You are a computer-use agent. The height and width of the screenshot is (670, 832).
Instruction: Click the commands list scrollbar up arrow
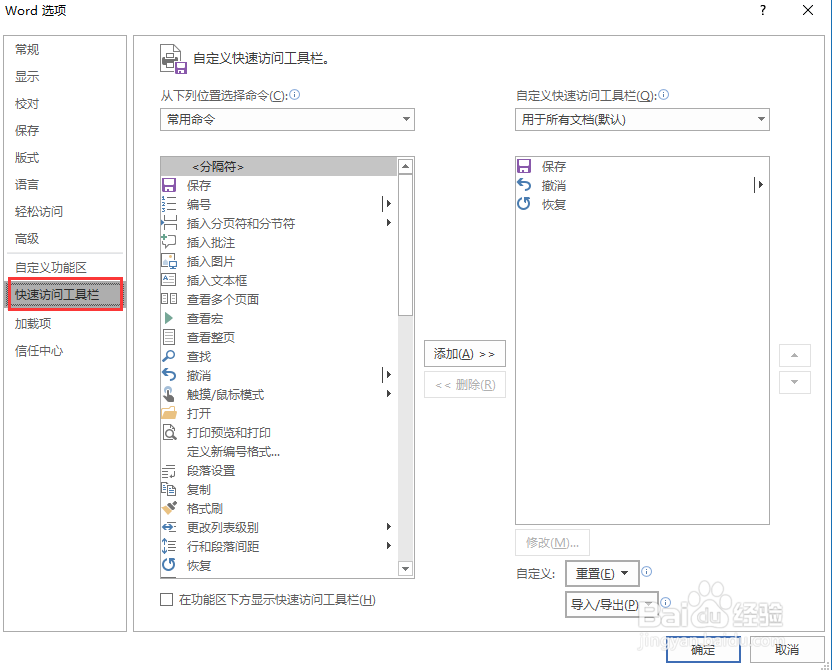tap(405, 167)
